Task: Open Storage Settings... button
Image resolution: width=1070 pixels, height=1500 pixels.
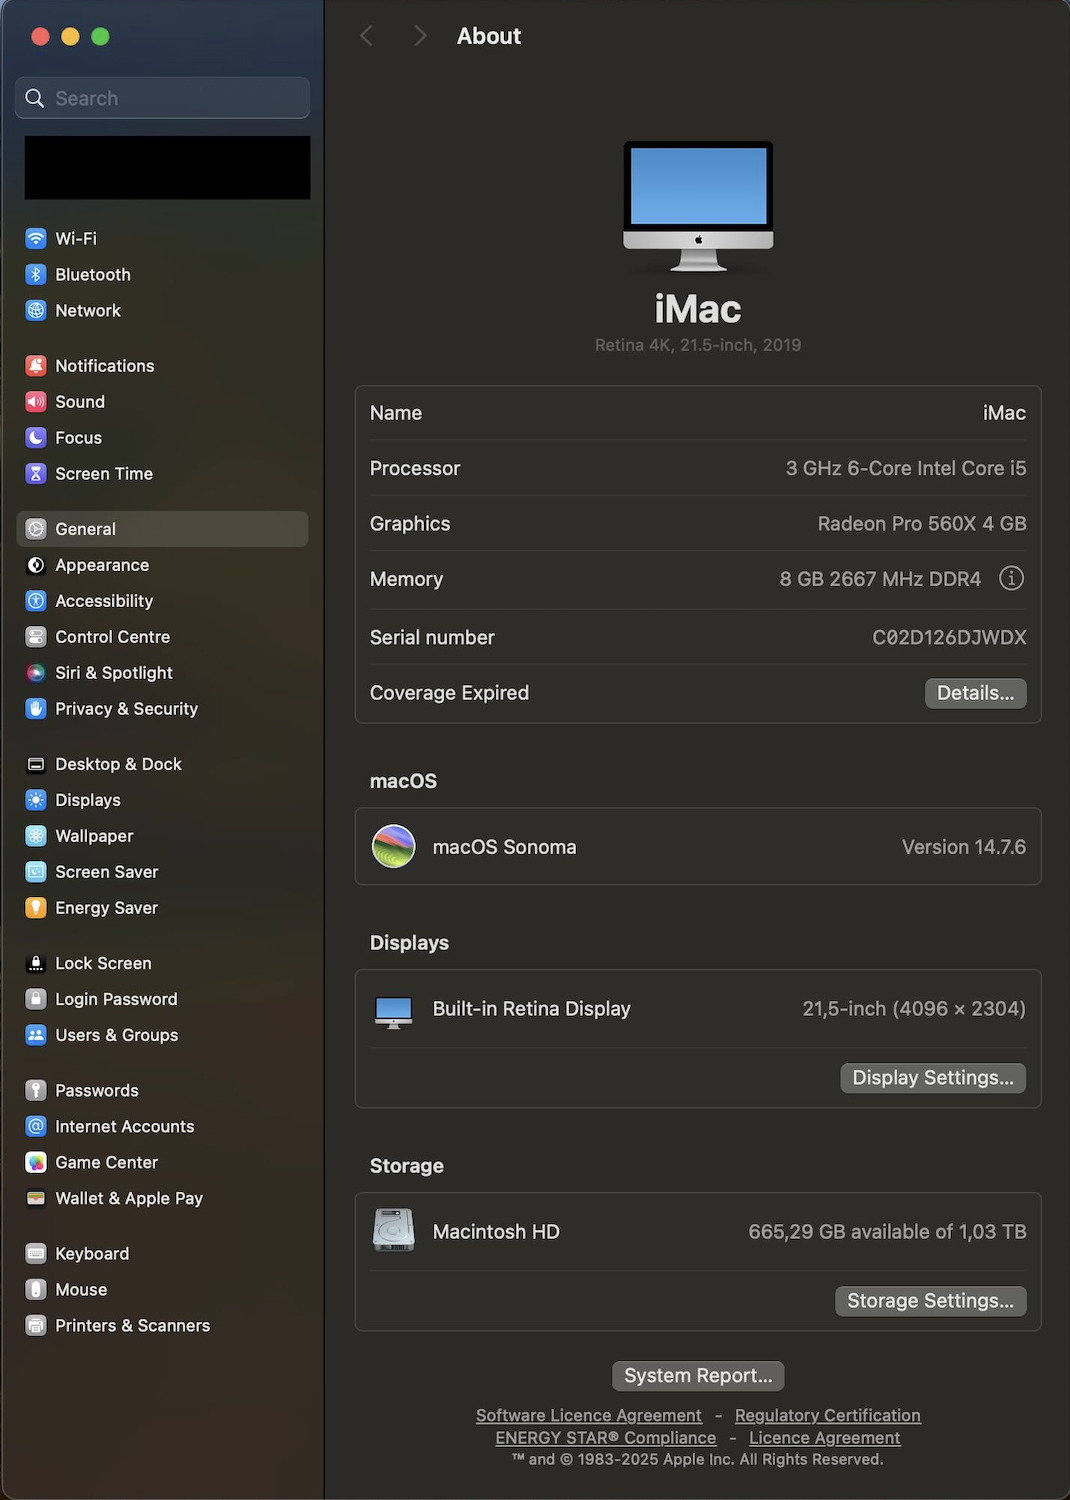Action: click(x=930, y=1300)
